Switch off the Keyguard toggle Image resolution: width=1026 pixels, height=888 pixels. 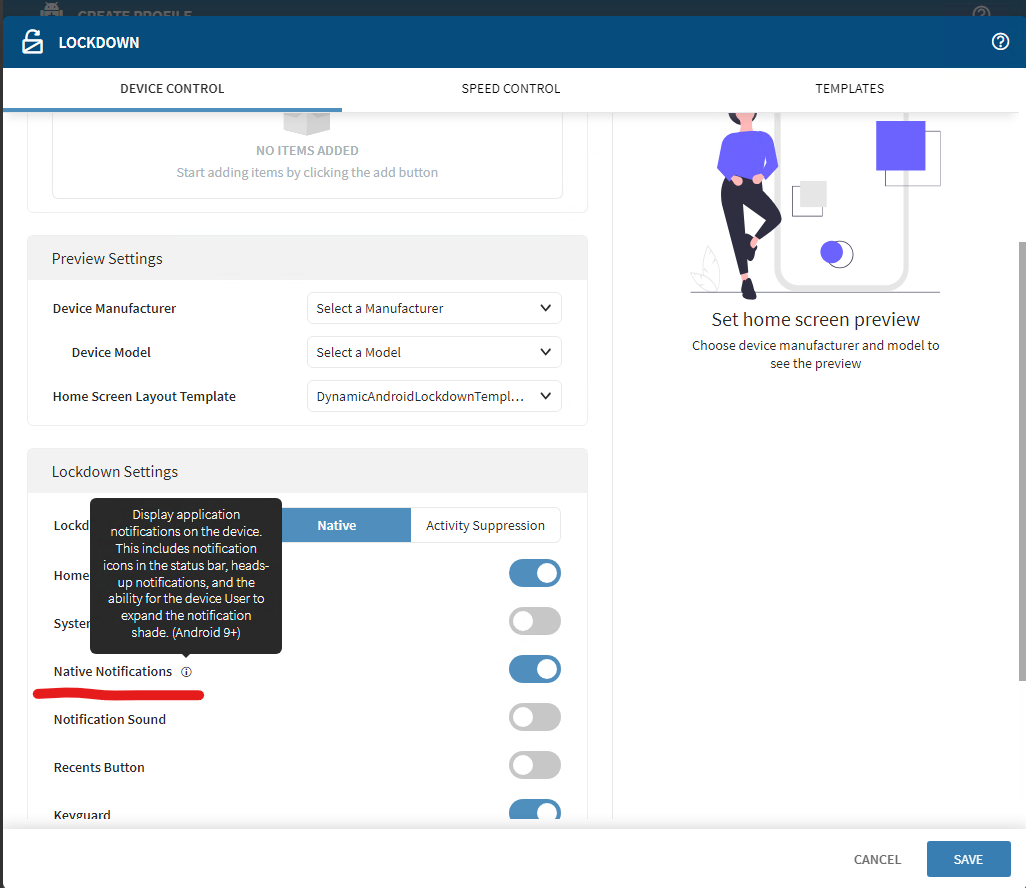535,811
